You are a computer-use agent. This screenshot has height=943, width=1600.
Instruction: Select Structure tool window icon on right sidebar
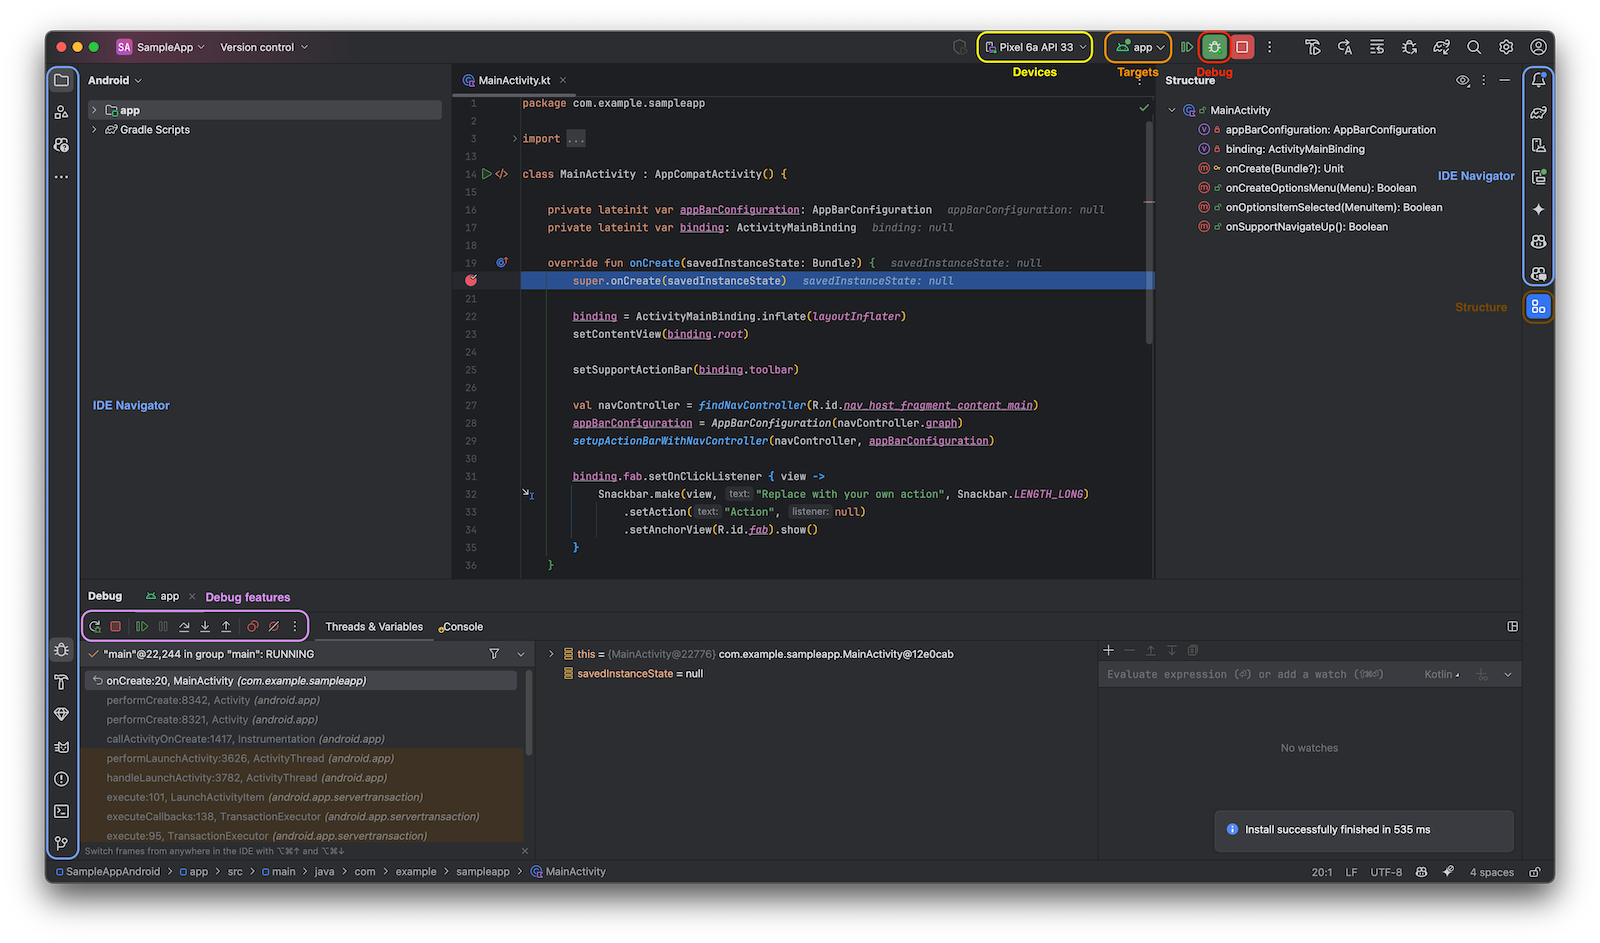click(1538, 307)
